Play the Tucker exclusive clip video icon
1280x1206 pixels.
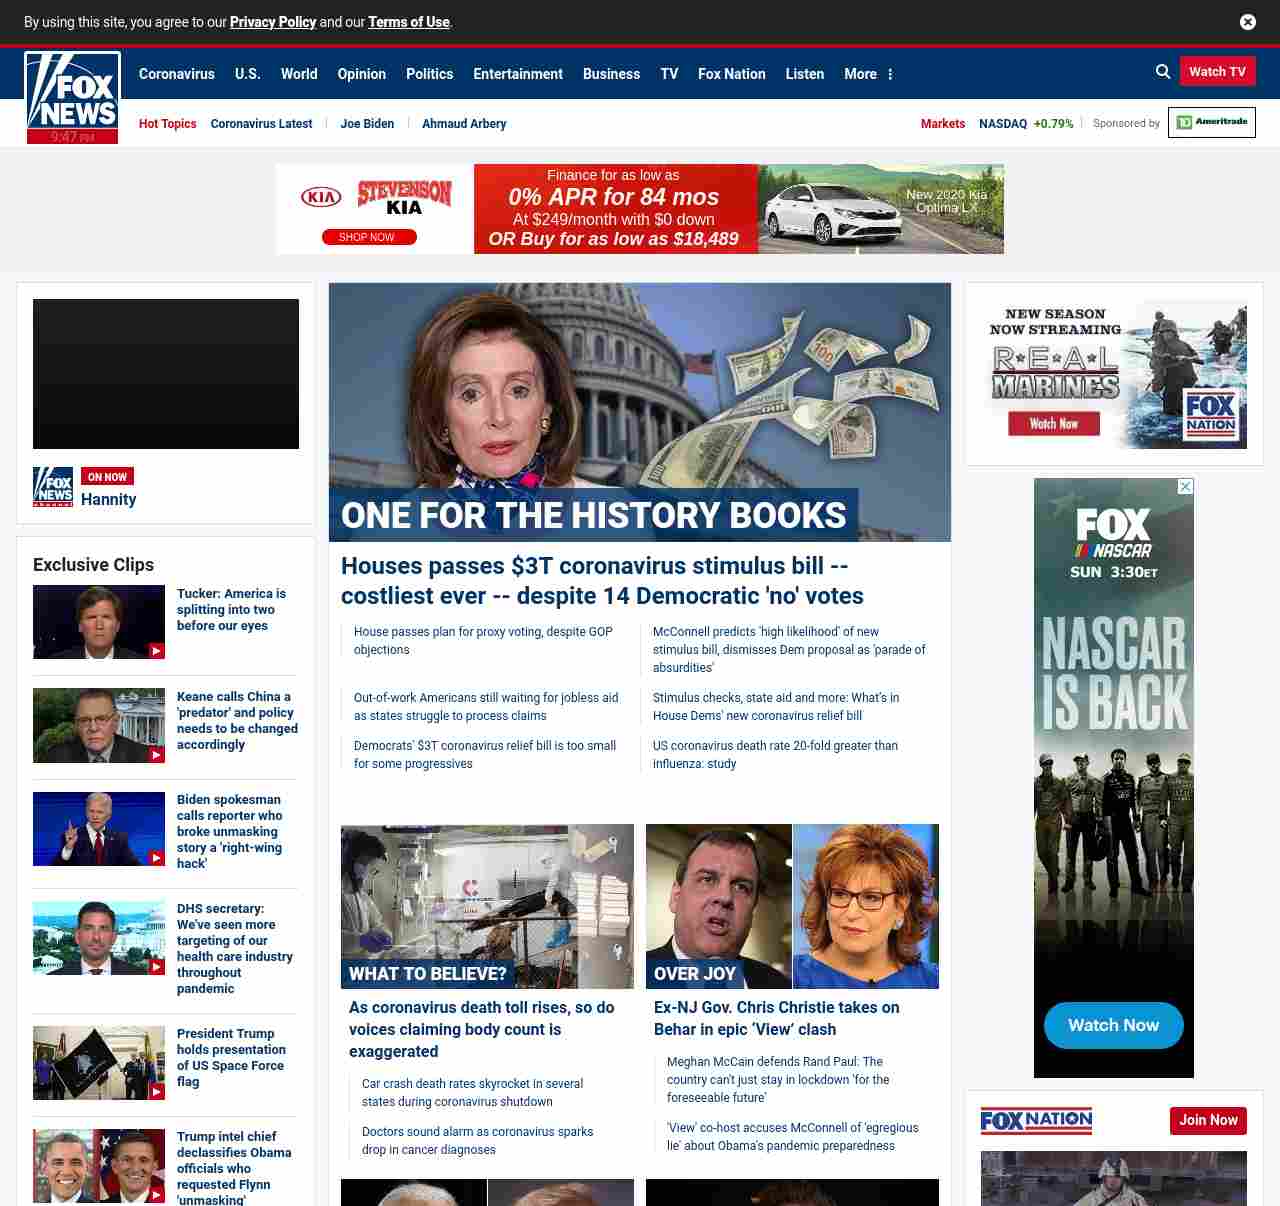point(157,651)
